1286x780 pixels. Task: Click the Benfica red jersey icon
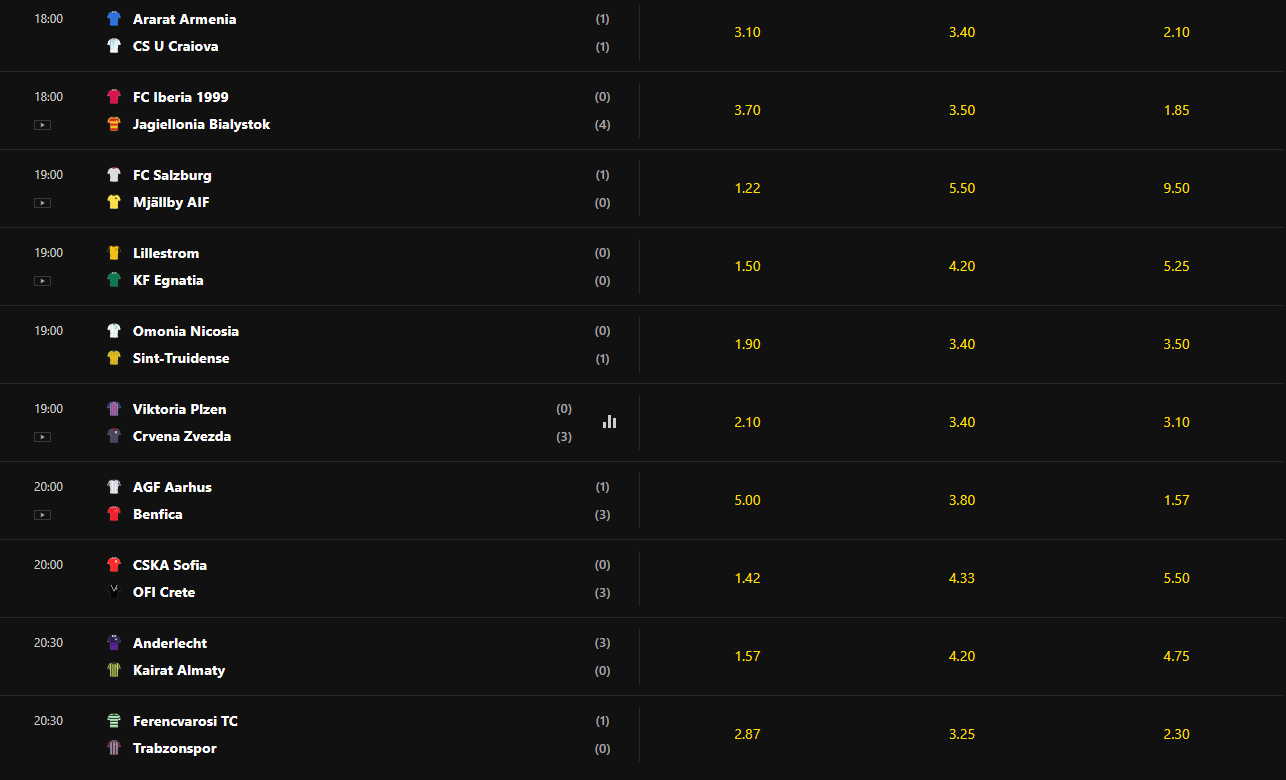tap(114, 514)
